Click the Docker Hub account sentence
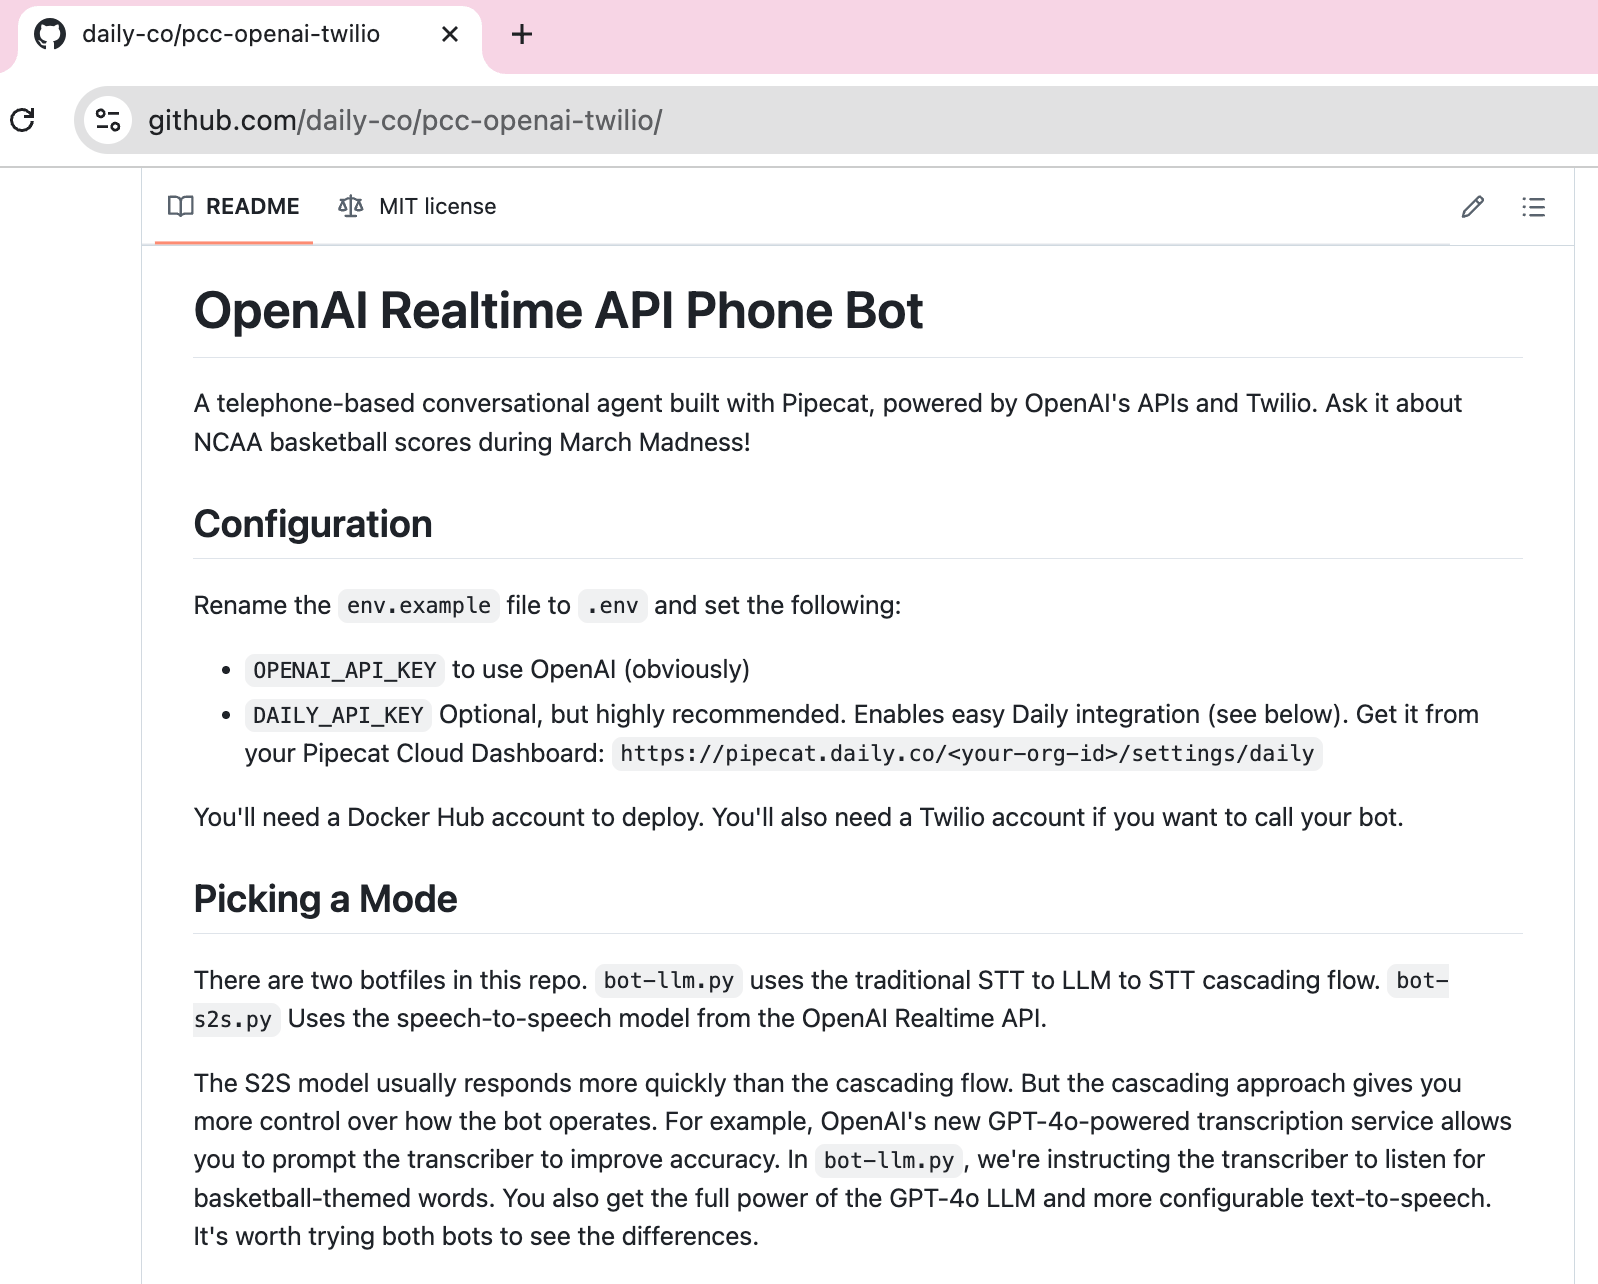 (x=798, y=817)
